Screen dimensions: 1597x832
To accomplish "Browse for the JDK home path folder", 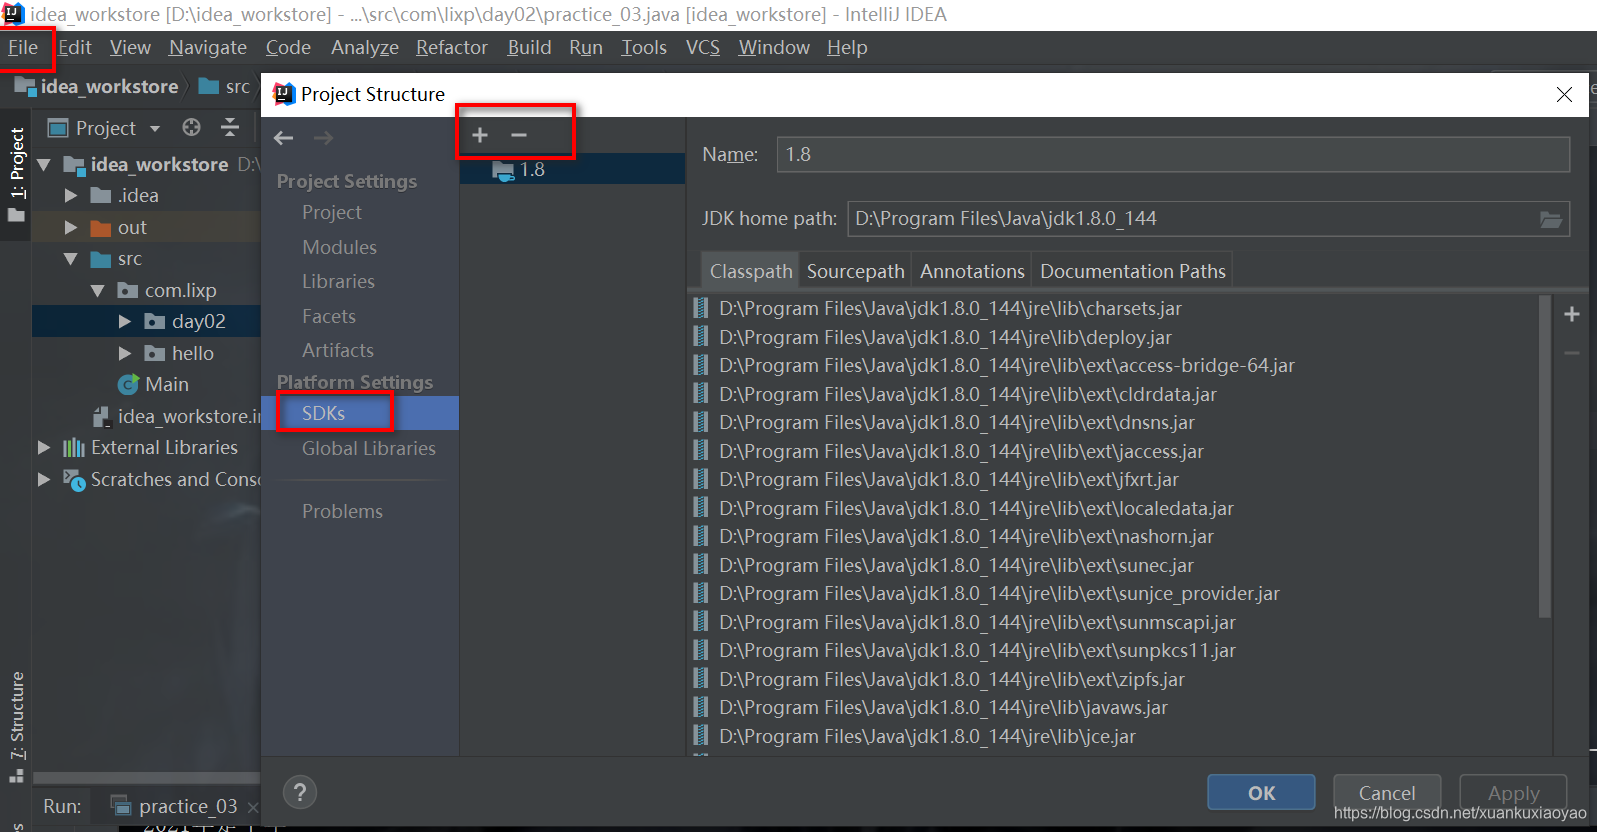I will click(1551, 219).
